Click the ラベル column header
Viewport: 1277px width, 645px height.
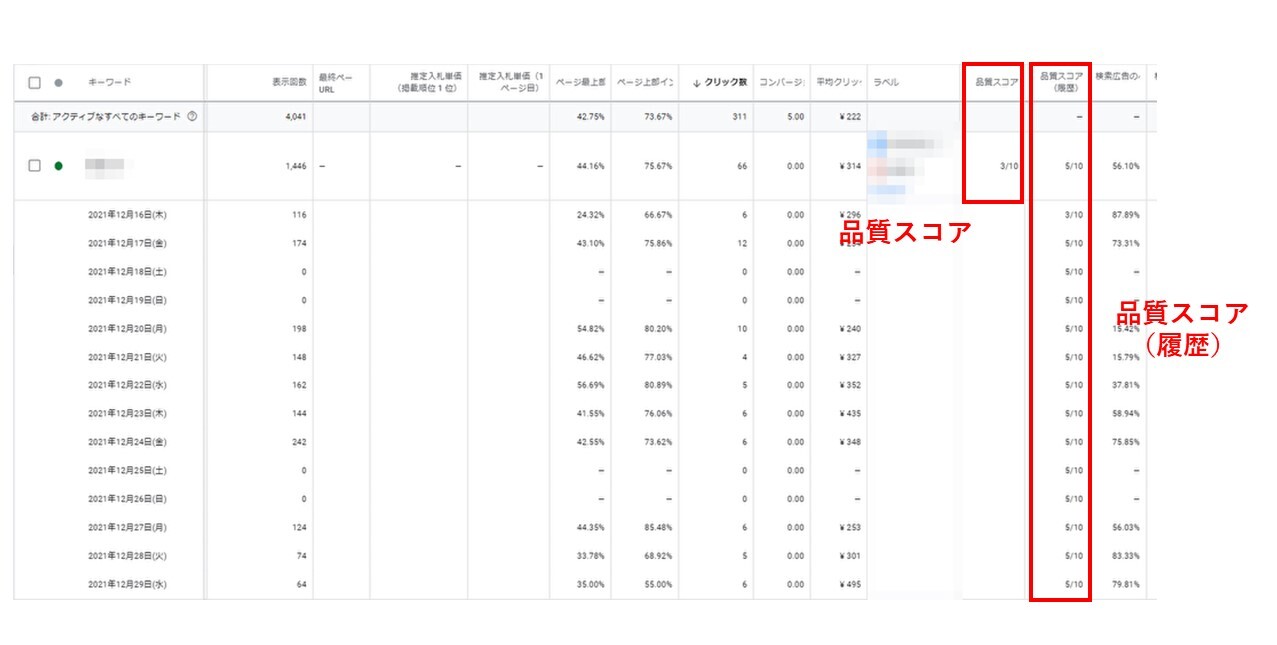point(886,83)
